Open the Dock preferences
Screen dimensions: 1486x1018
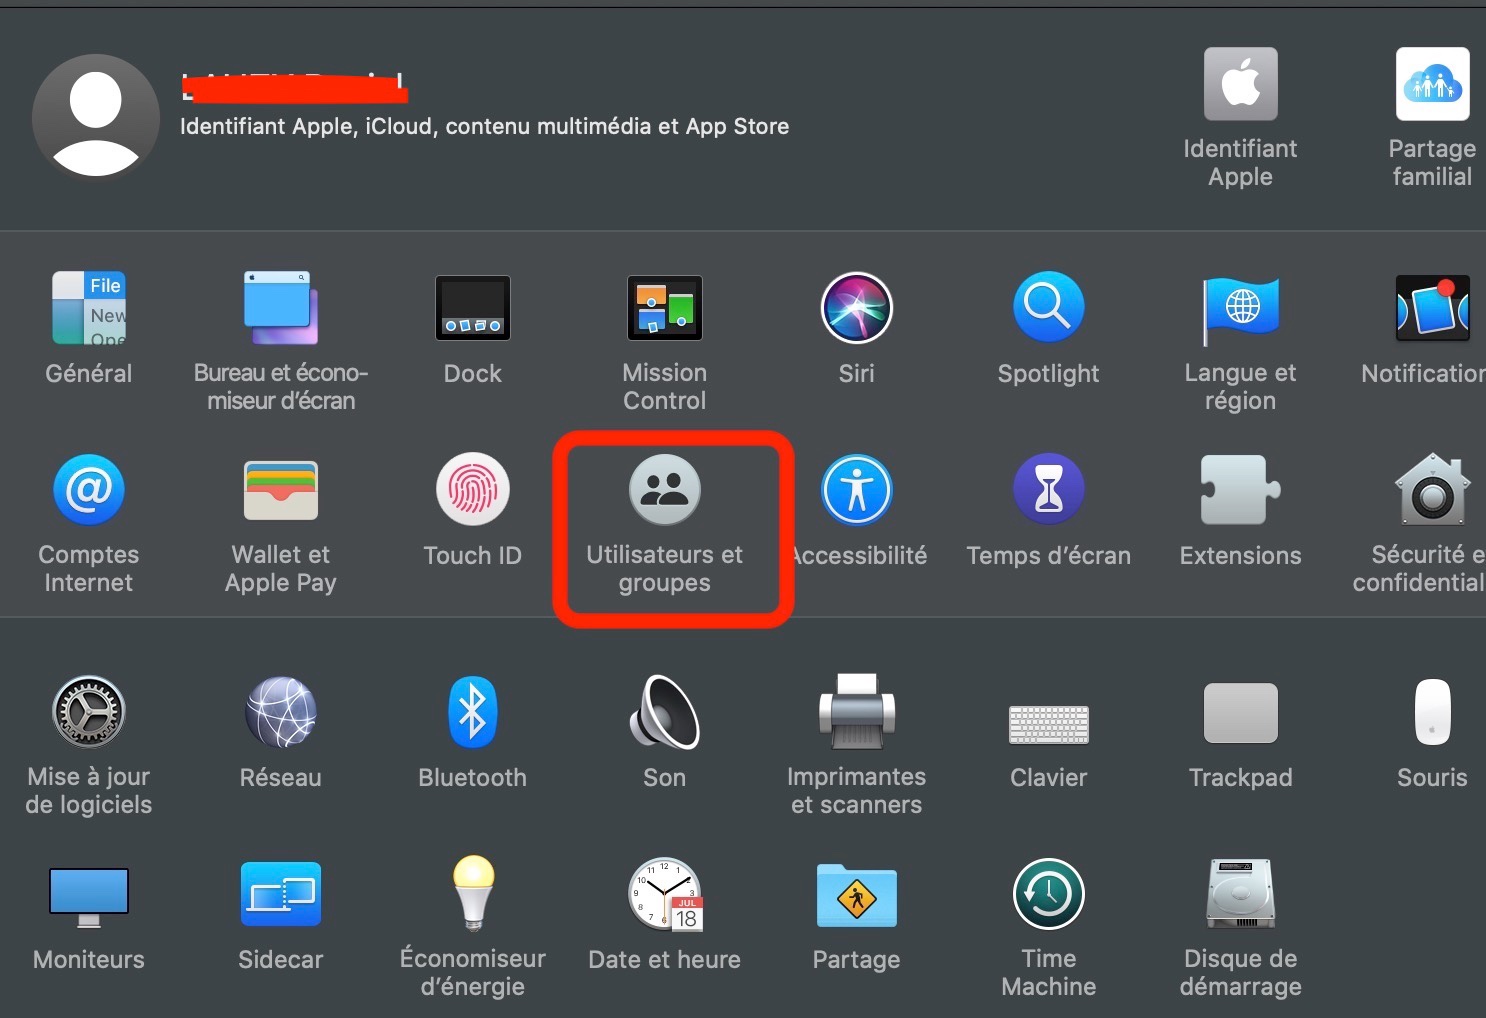pos(473,308)
